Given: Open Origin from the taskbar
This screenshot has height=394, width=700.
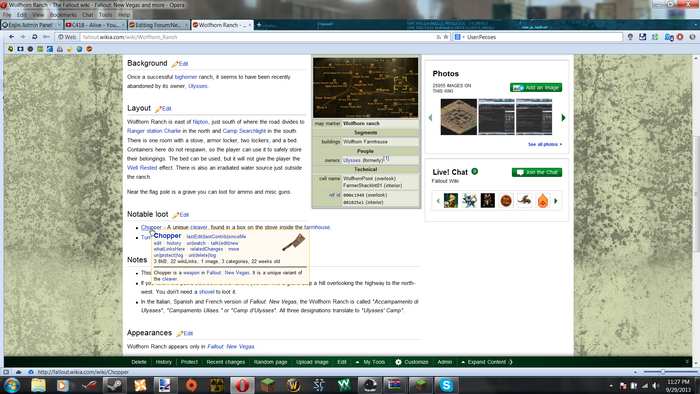Looking at the screenshot, I should tap(191, 385).
